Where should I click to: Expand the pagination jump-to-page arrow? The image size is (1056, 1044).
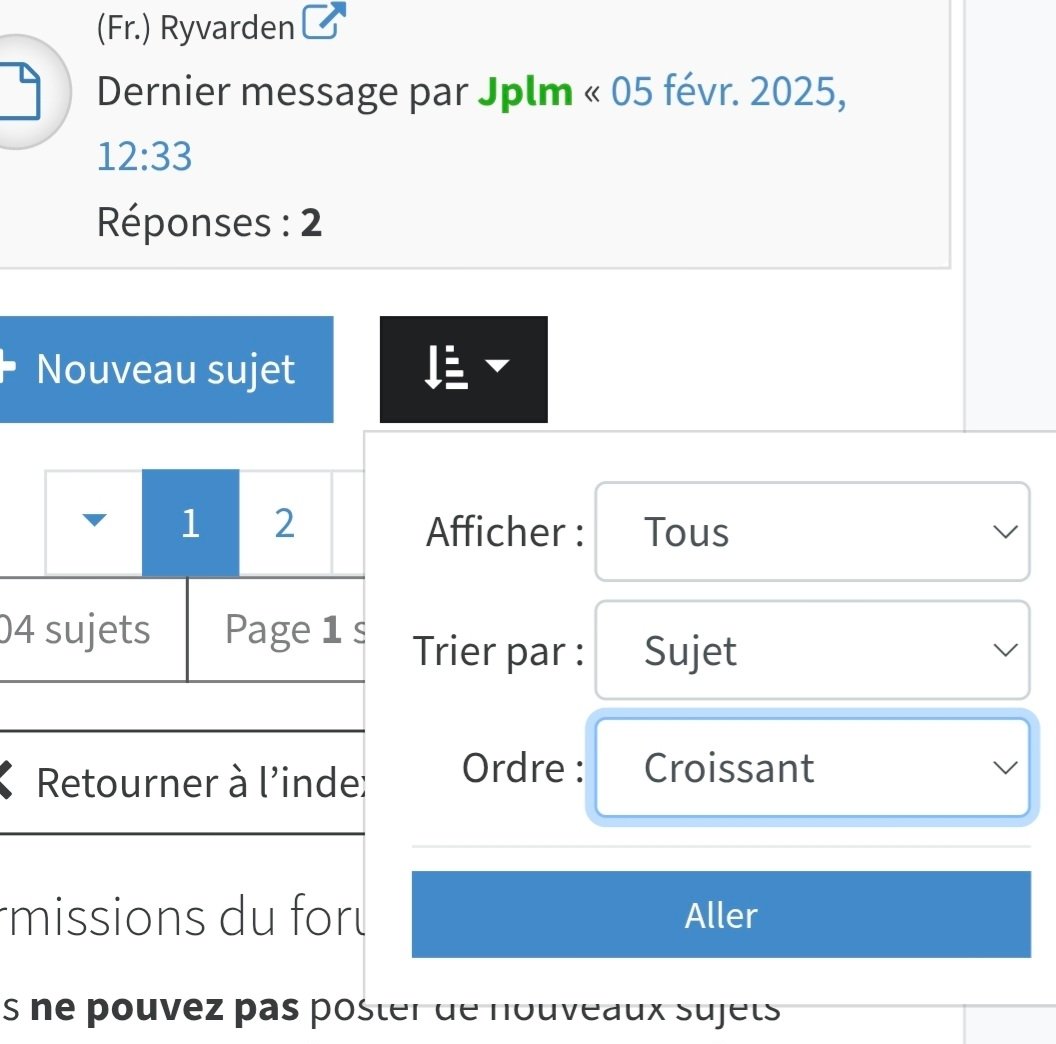(94, 522)
